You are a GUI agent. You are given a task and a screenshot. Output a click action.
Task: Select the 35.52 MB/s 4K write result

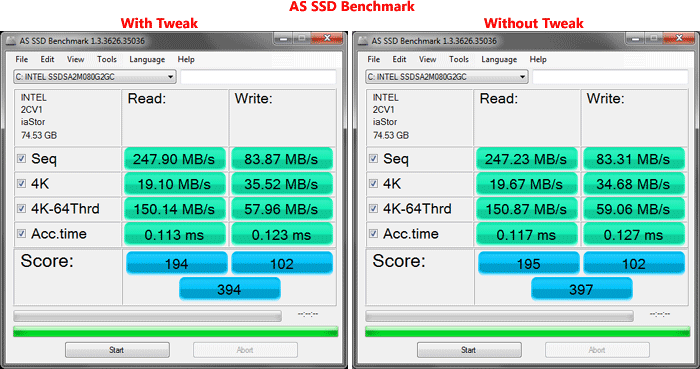point(282,184)
